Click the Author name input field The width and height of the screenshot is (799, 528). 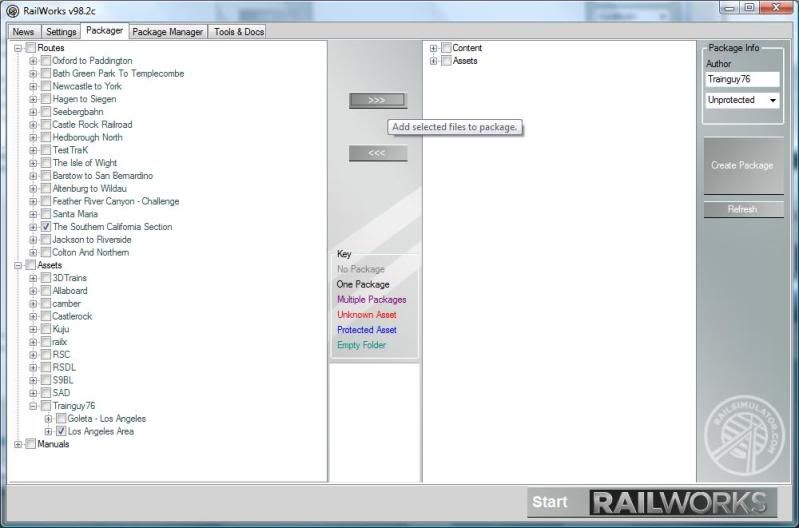point(742,79)
